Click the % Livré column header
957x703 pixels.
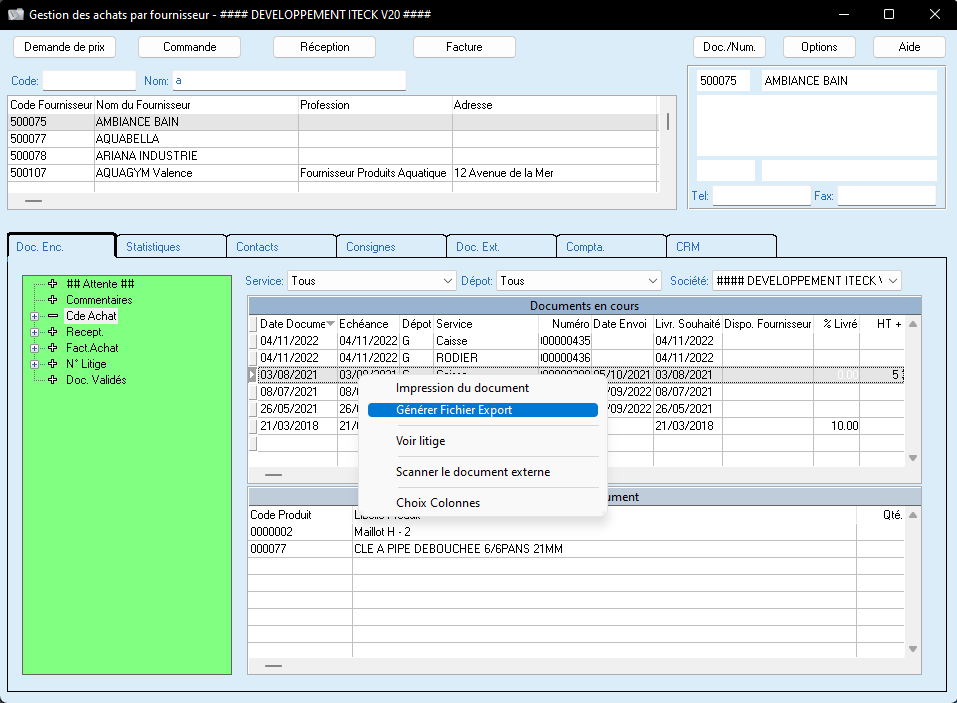point(836,324)
